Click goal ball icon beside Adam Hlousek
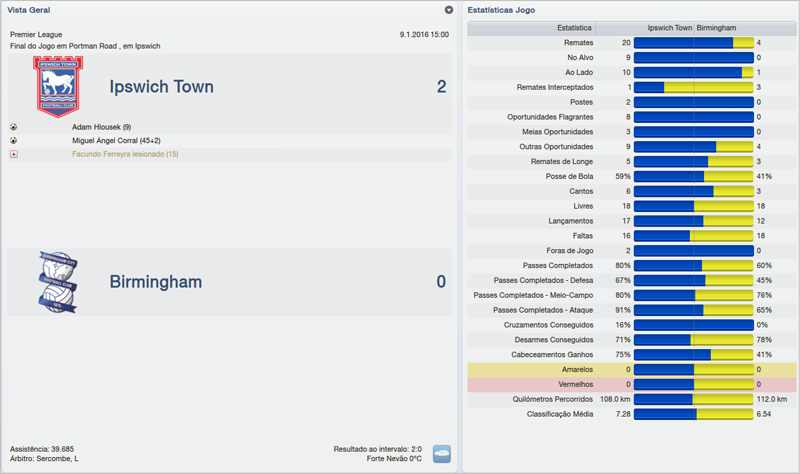Viewport: 800px width, 474px height. pyautogui.click(x=14, y=128)
